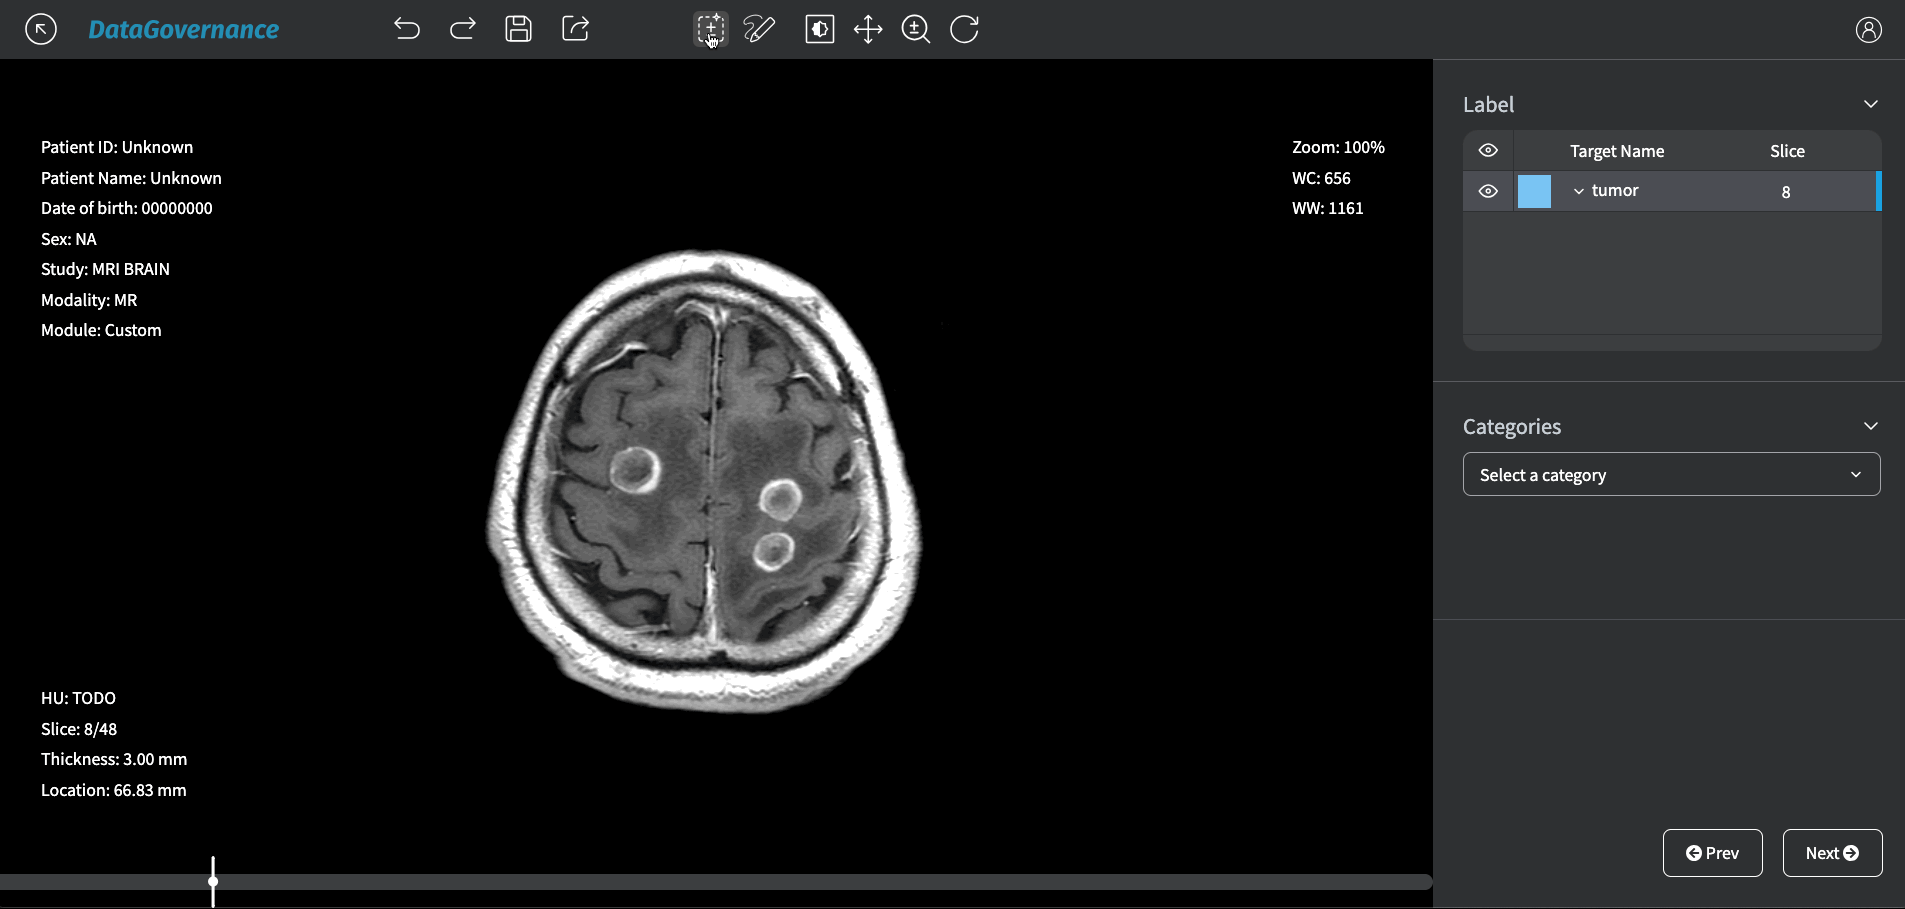Click the export share icon
Image resolution: width=1905 pixels, height=909 pixels.
point(575,29)
